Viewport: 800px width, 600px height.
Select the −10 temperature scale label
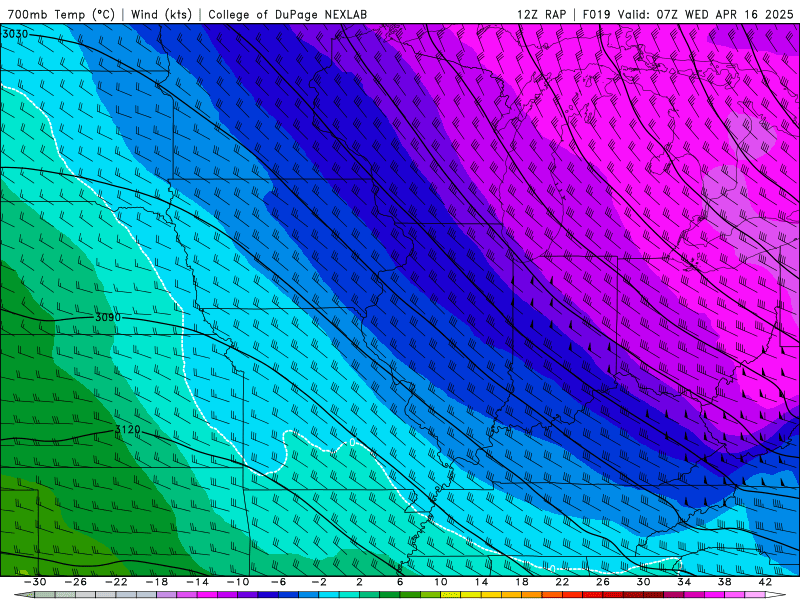click(x=238, y=582)
